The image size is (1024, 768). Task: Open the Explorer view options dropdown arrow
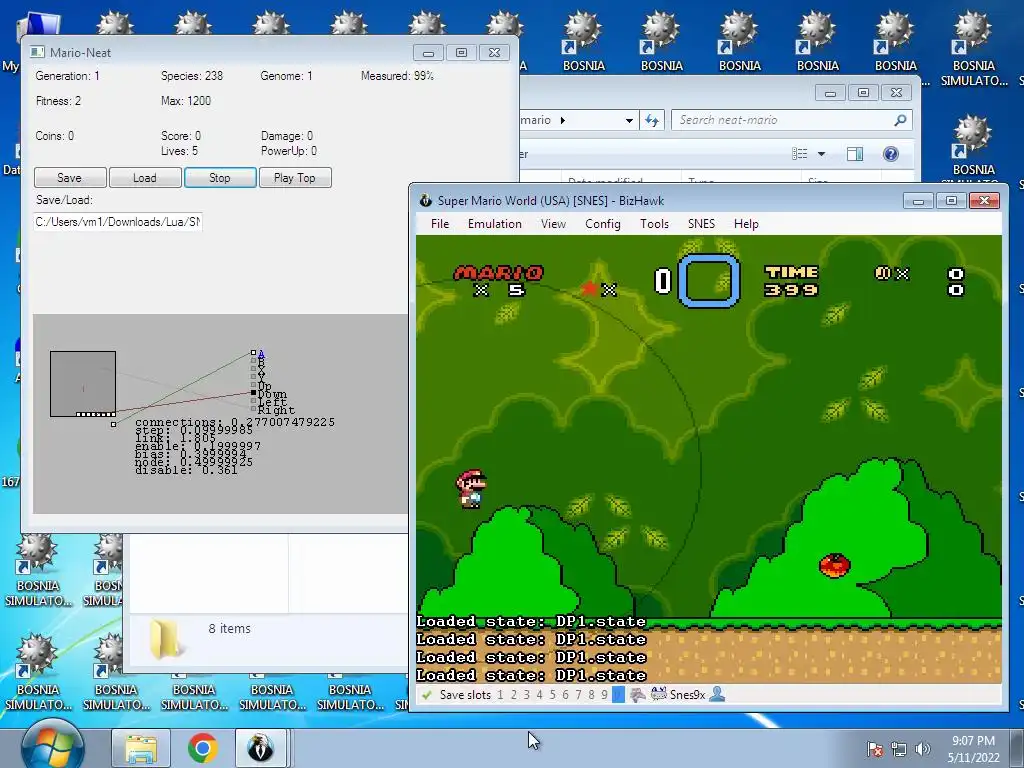pyautogui.click(x=822, y=154)
